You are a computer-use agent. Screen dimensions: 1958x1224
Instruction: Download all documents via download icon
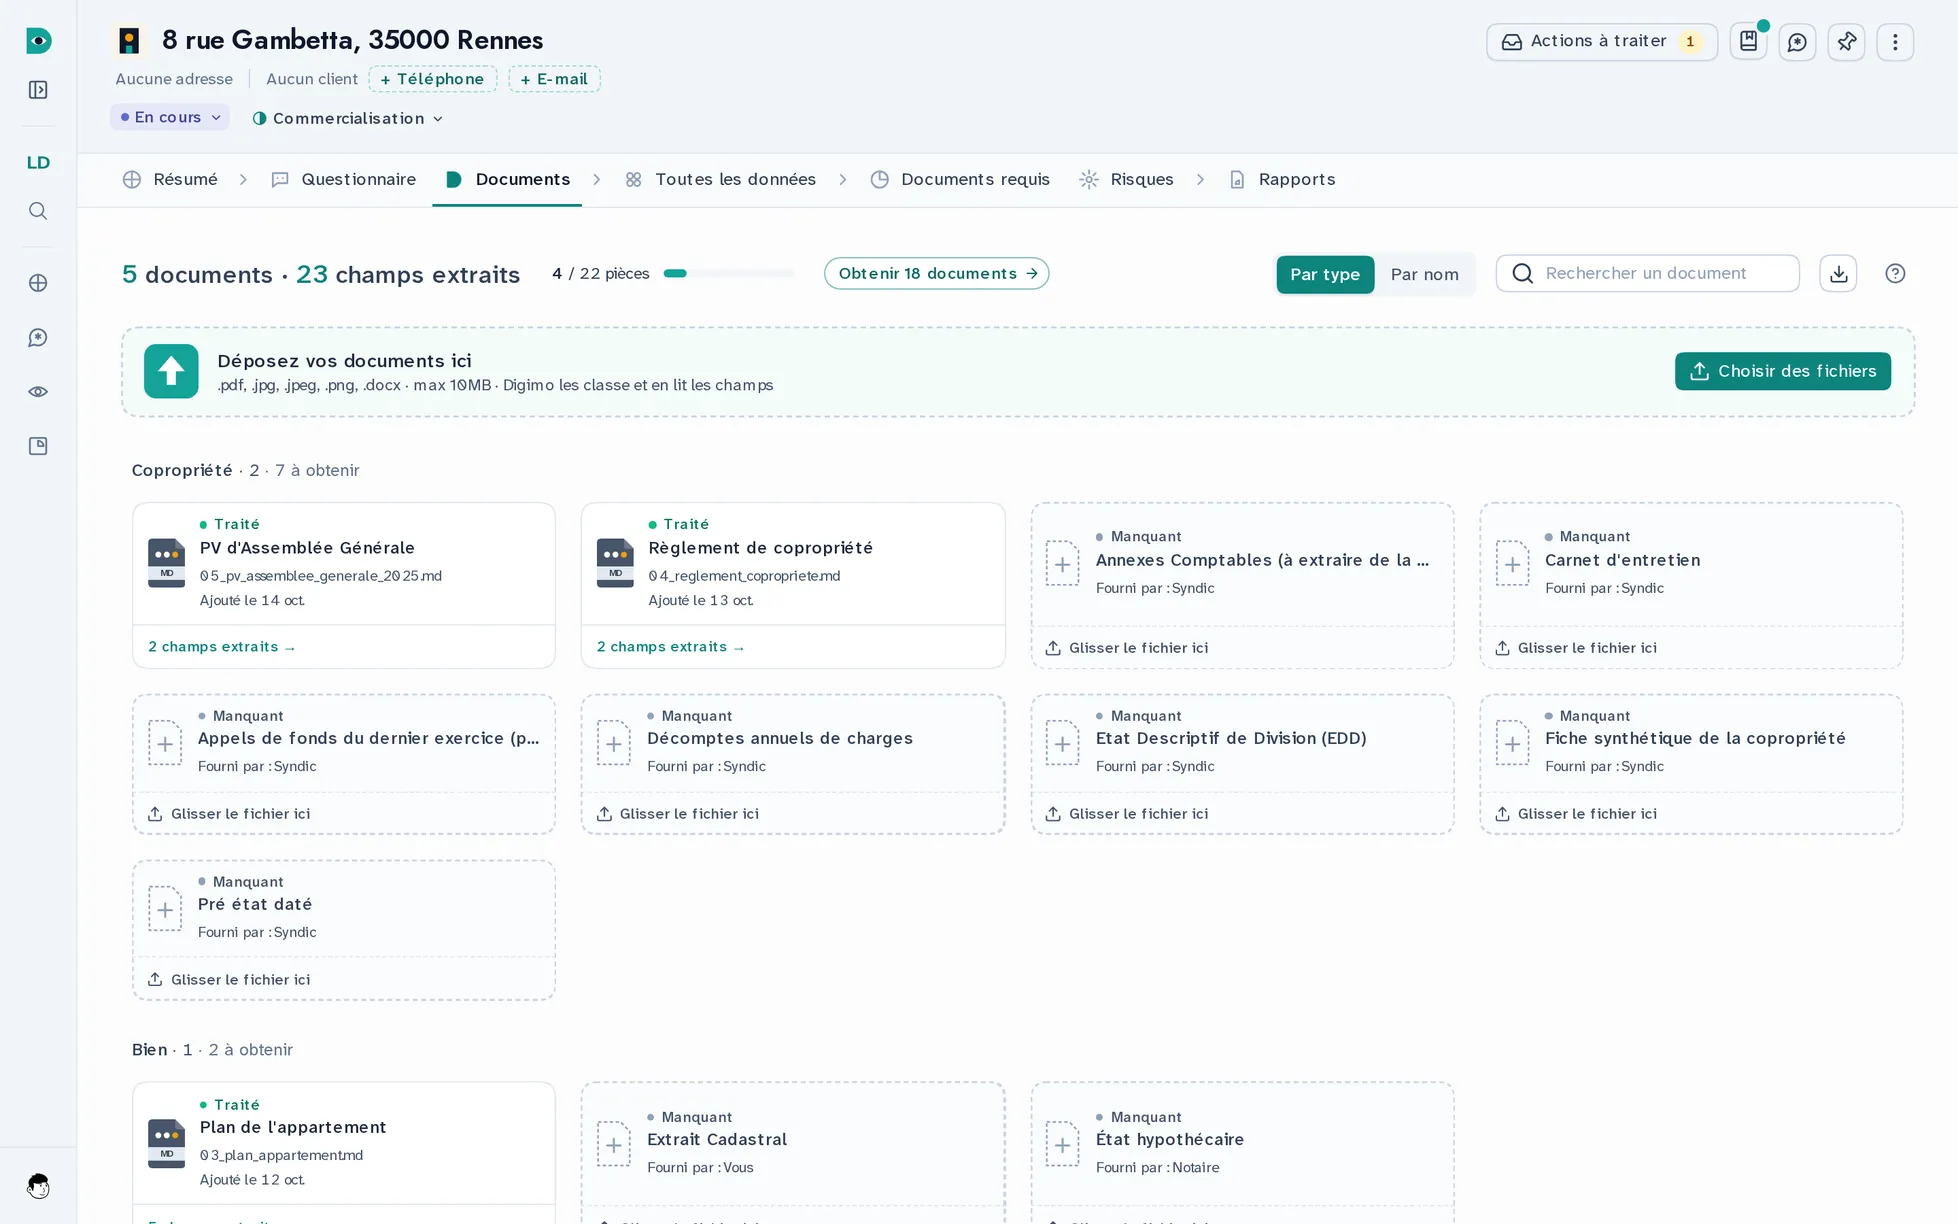1838,273
